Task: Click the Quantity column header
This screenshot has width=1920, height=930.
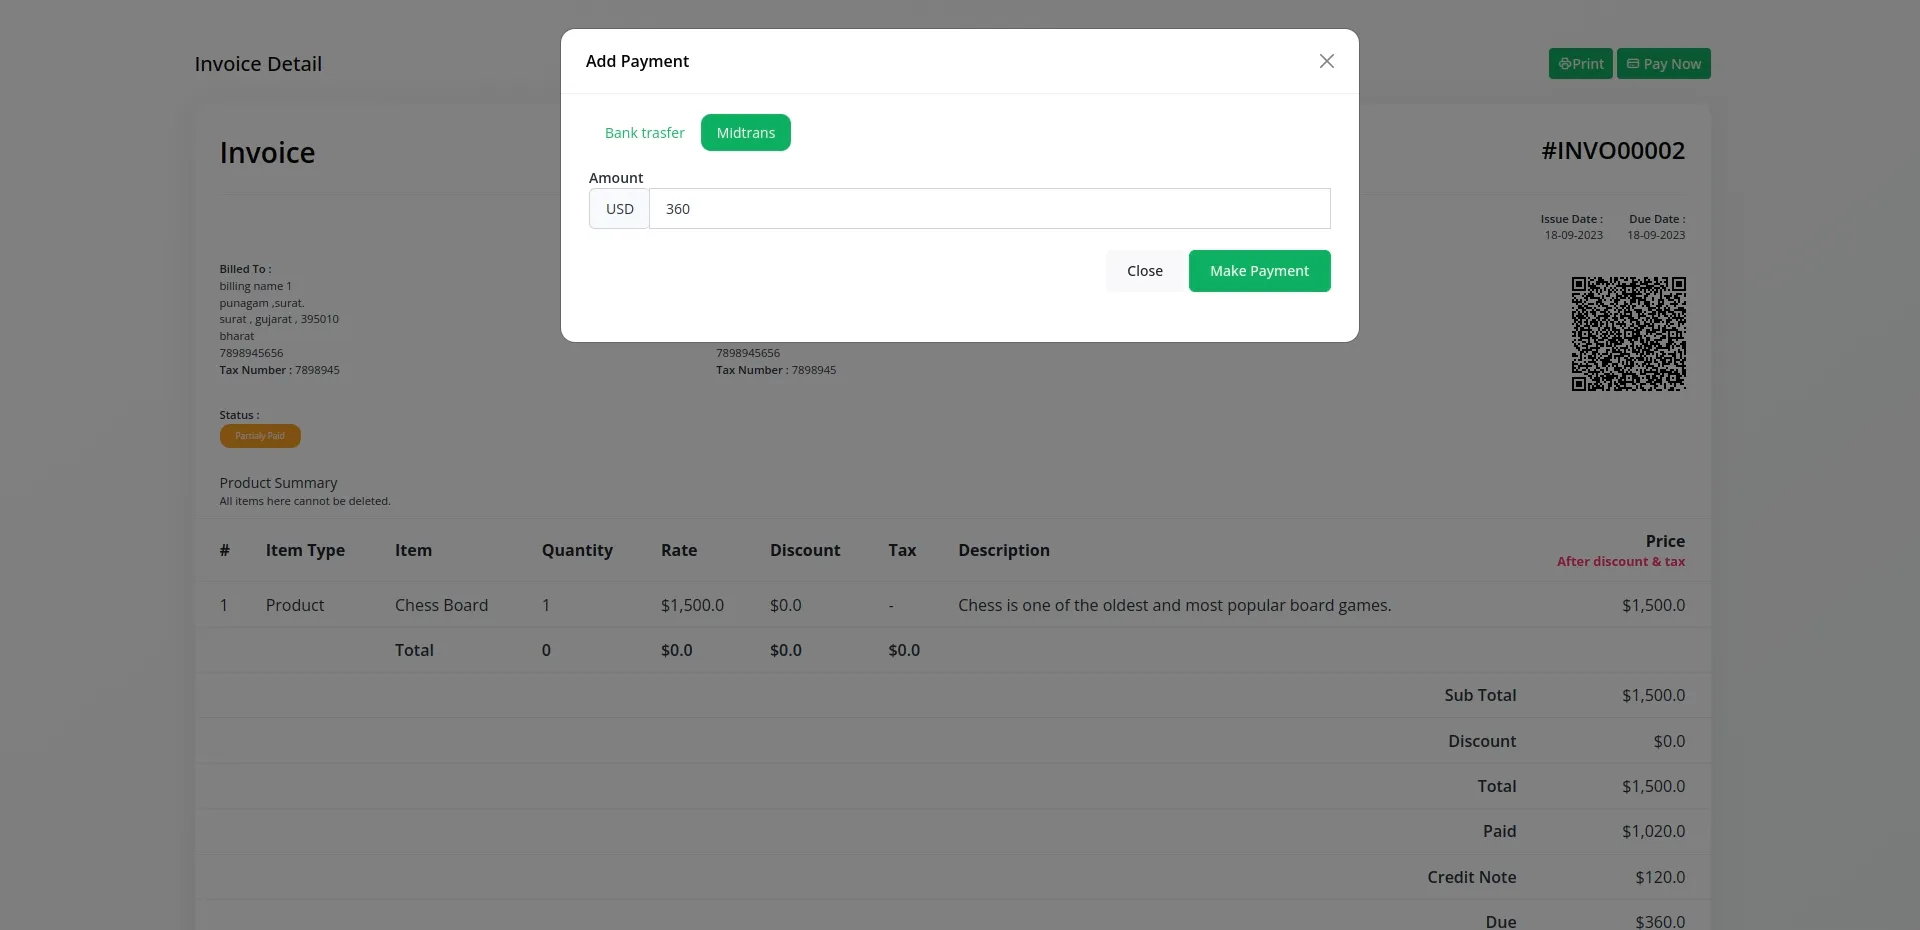Action: coord(577,550)
